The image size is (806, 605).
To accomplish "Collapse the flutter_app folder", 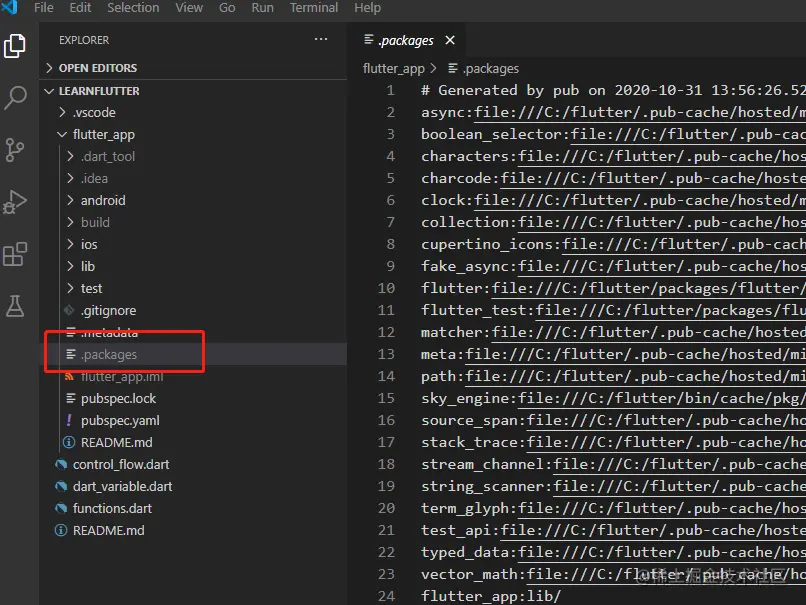I will coord(62,134).
